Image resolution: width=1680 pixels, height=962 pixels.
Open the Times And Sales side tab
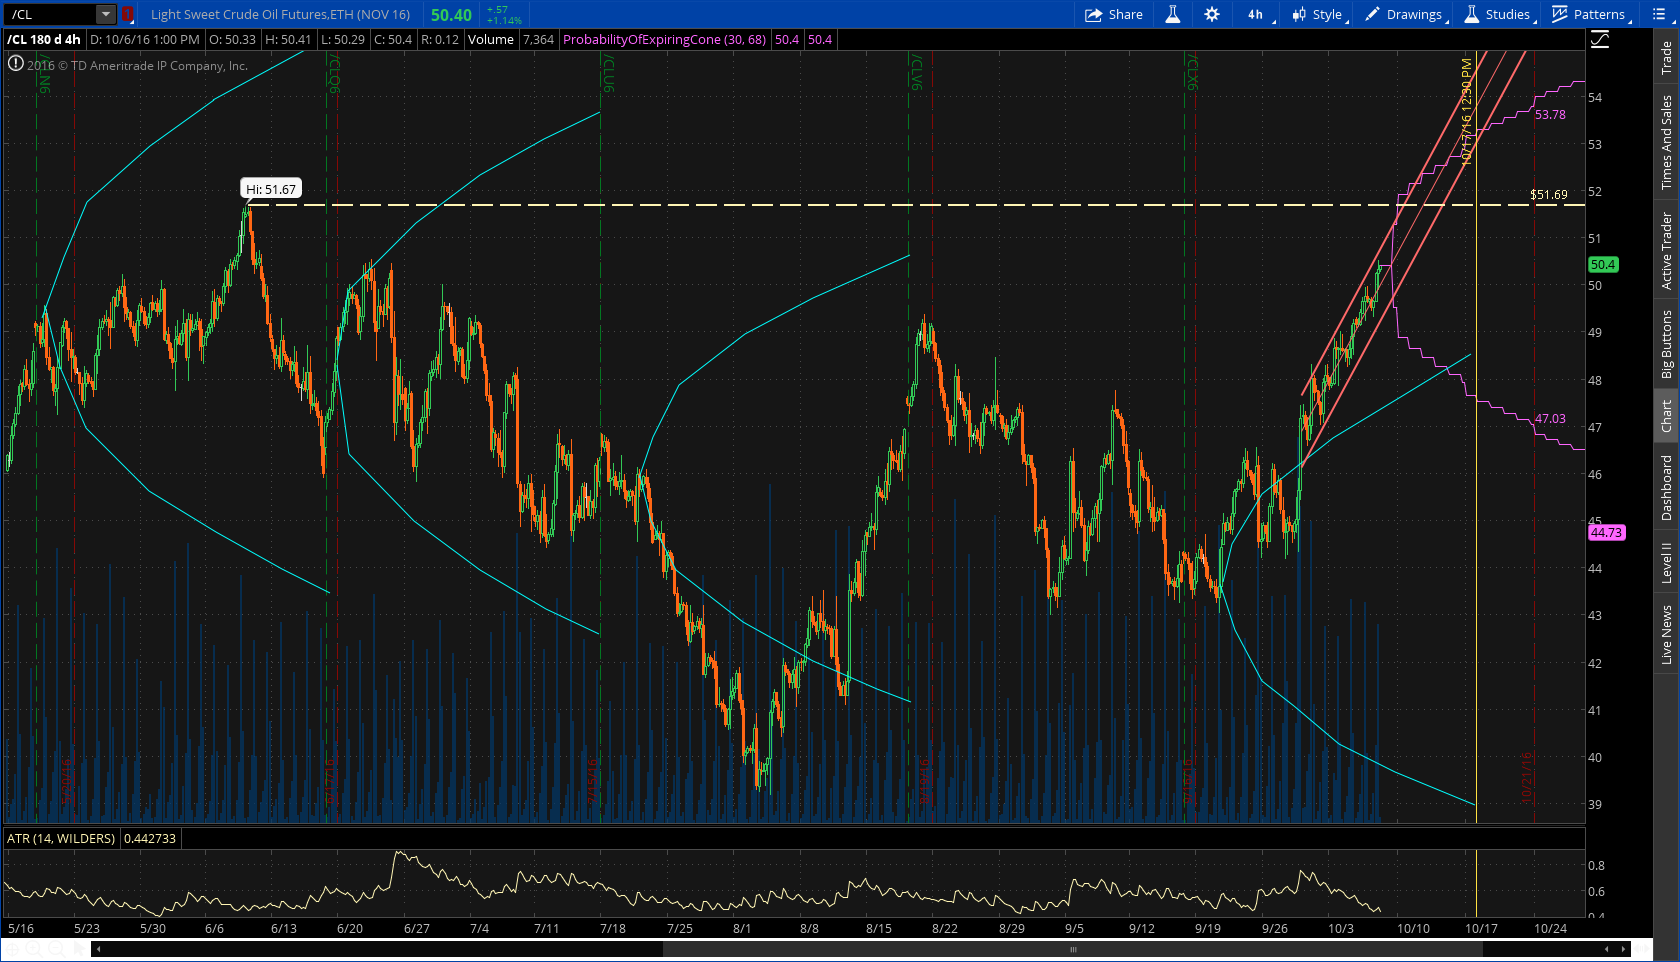[1666, 142]
